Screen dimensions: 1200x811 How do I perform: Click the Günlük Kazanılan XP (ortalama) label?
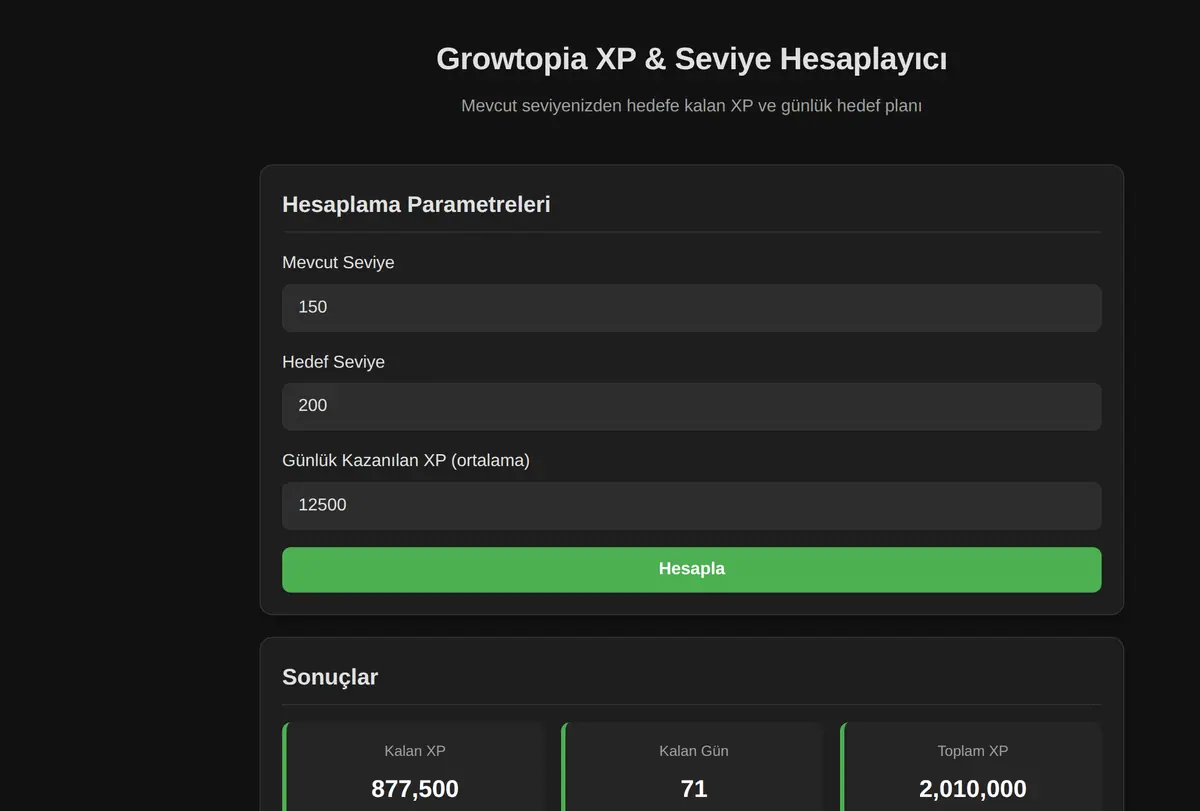(406, 461)
